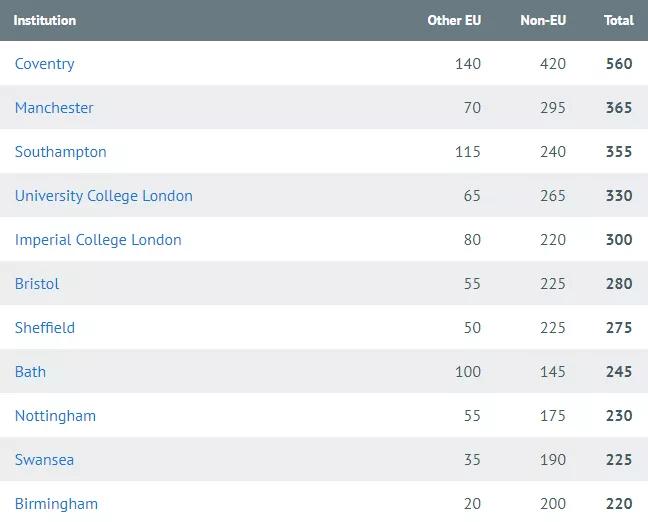Click Southampton's Other EU value 115
The image size is (648, 522).
[x=467, y=152]
